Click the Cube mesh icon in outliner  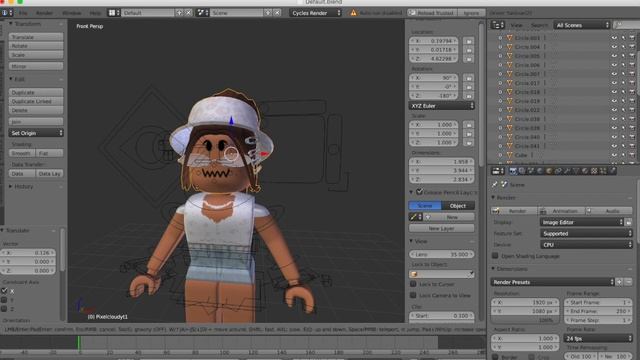point(509,155)
